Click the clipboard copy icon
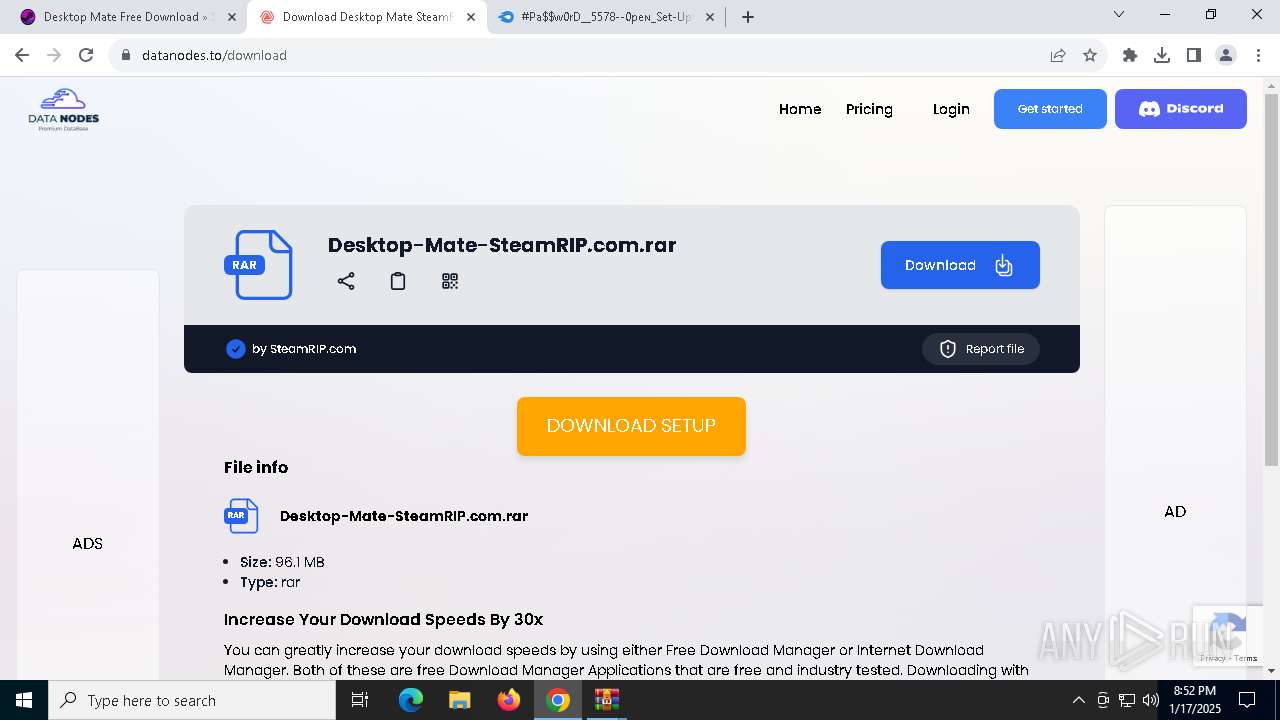This screenshot has width=1280, height=720. [398, 281]
